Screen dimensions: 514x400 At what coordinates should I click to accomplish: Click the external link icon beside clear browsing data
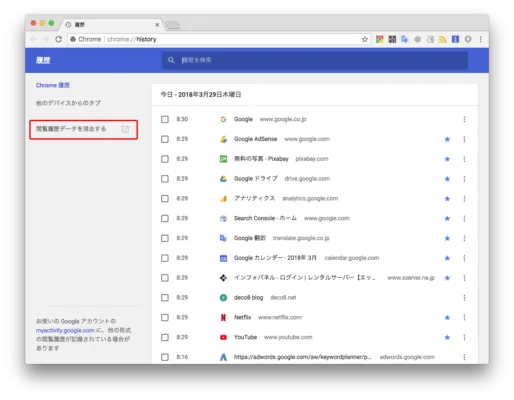tap(125, 129)
